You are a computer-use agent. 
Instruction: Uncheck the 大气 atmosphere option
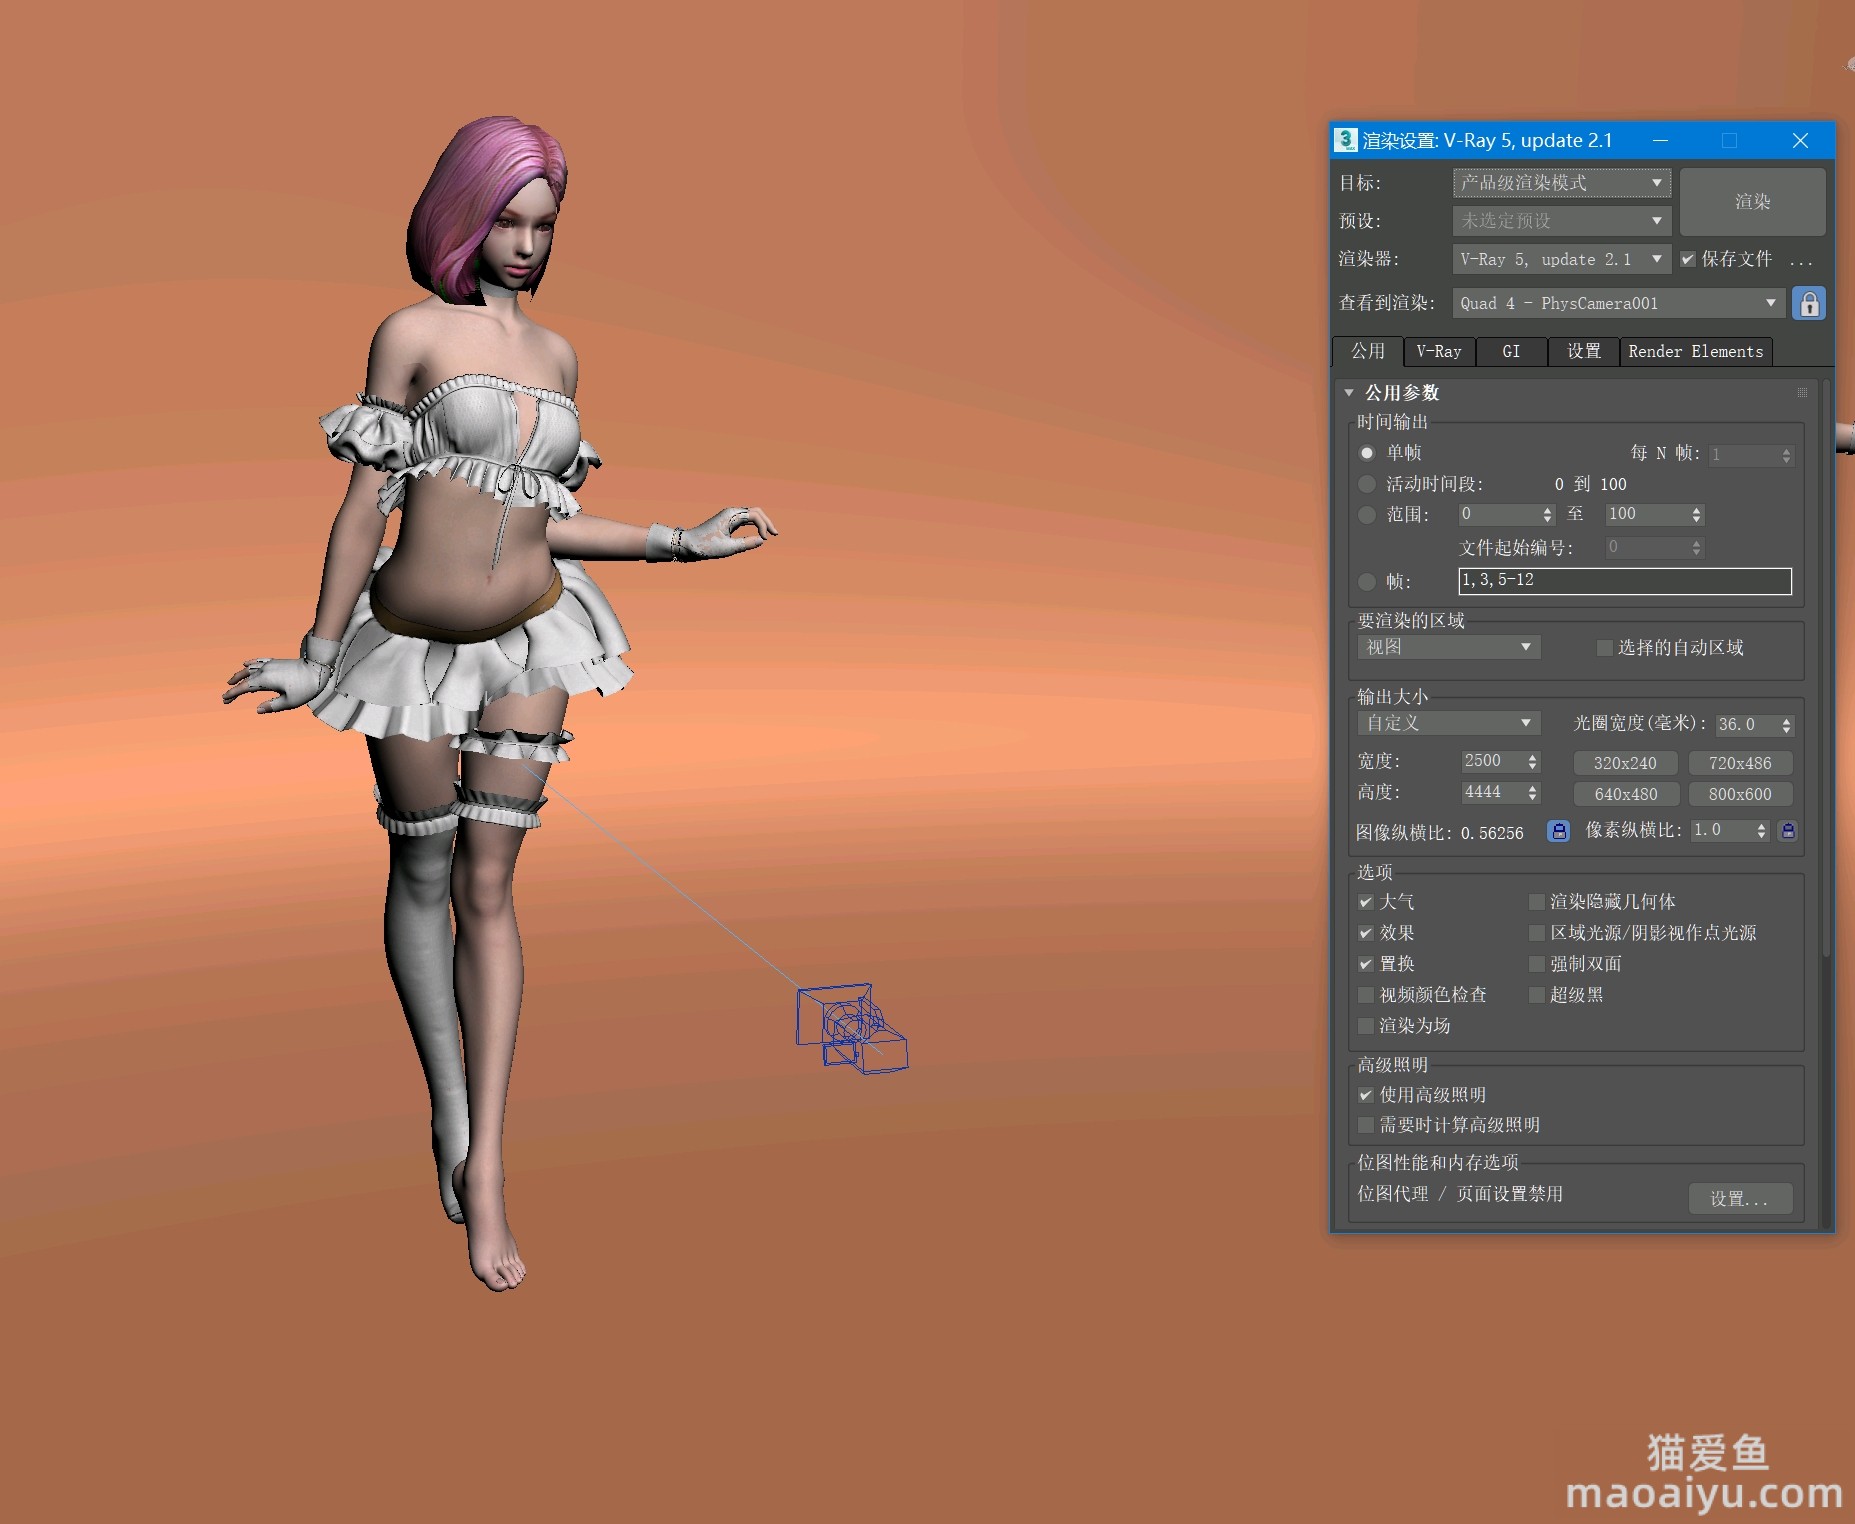1366,902
